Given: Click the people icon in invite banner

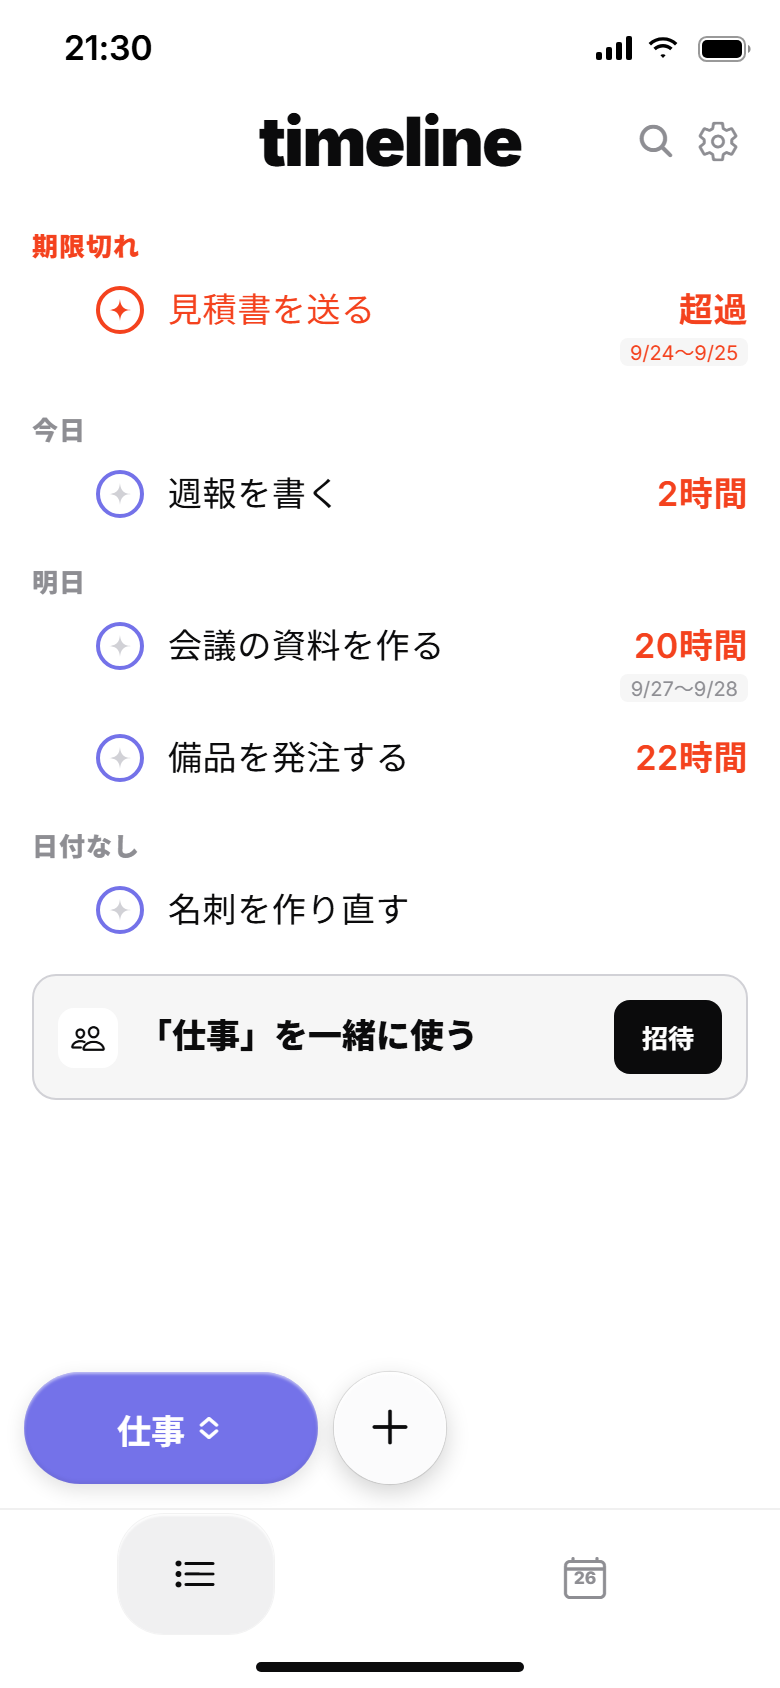Looking at the screenshot, I should (x=88, y=1038).
